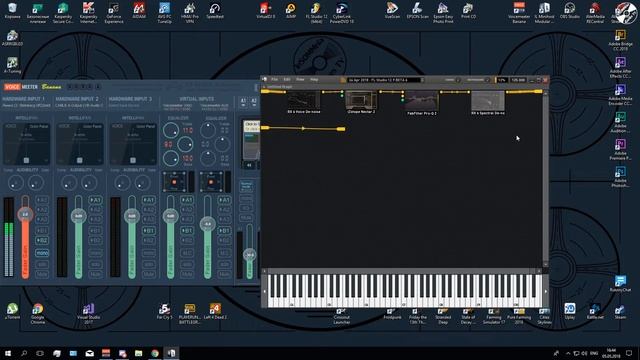Screen dimensions: 640x360
Task: Open Uplay desktop icon
Action: tap(570, 311)
